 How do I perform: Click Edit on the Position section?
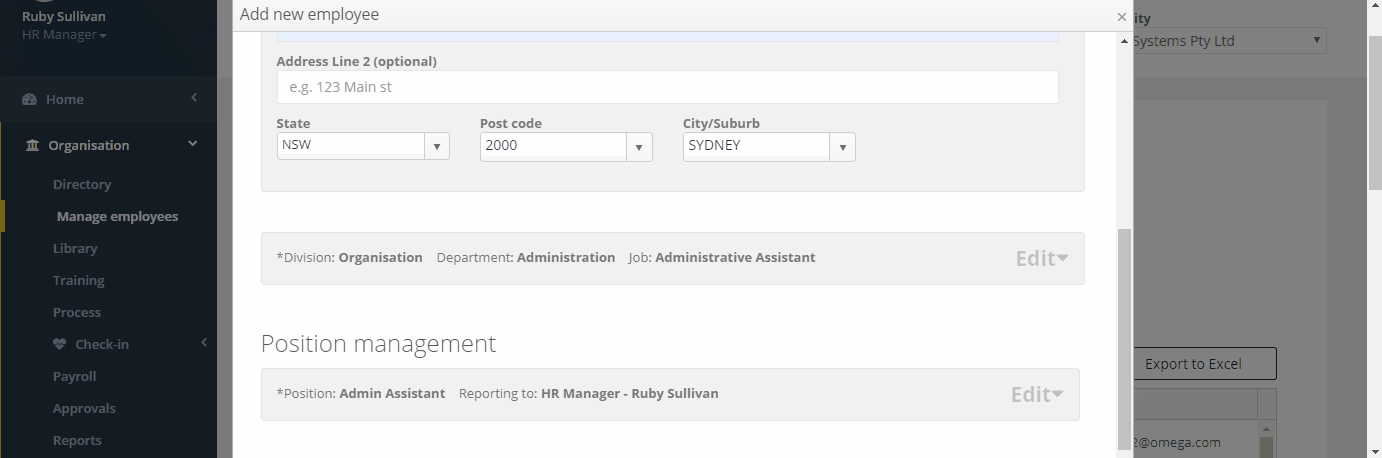[1037, 394]
